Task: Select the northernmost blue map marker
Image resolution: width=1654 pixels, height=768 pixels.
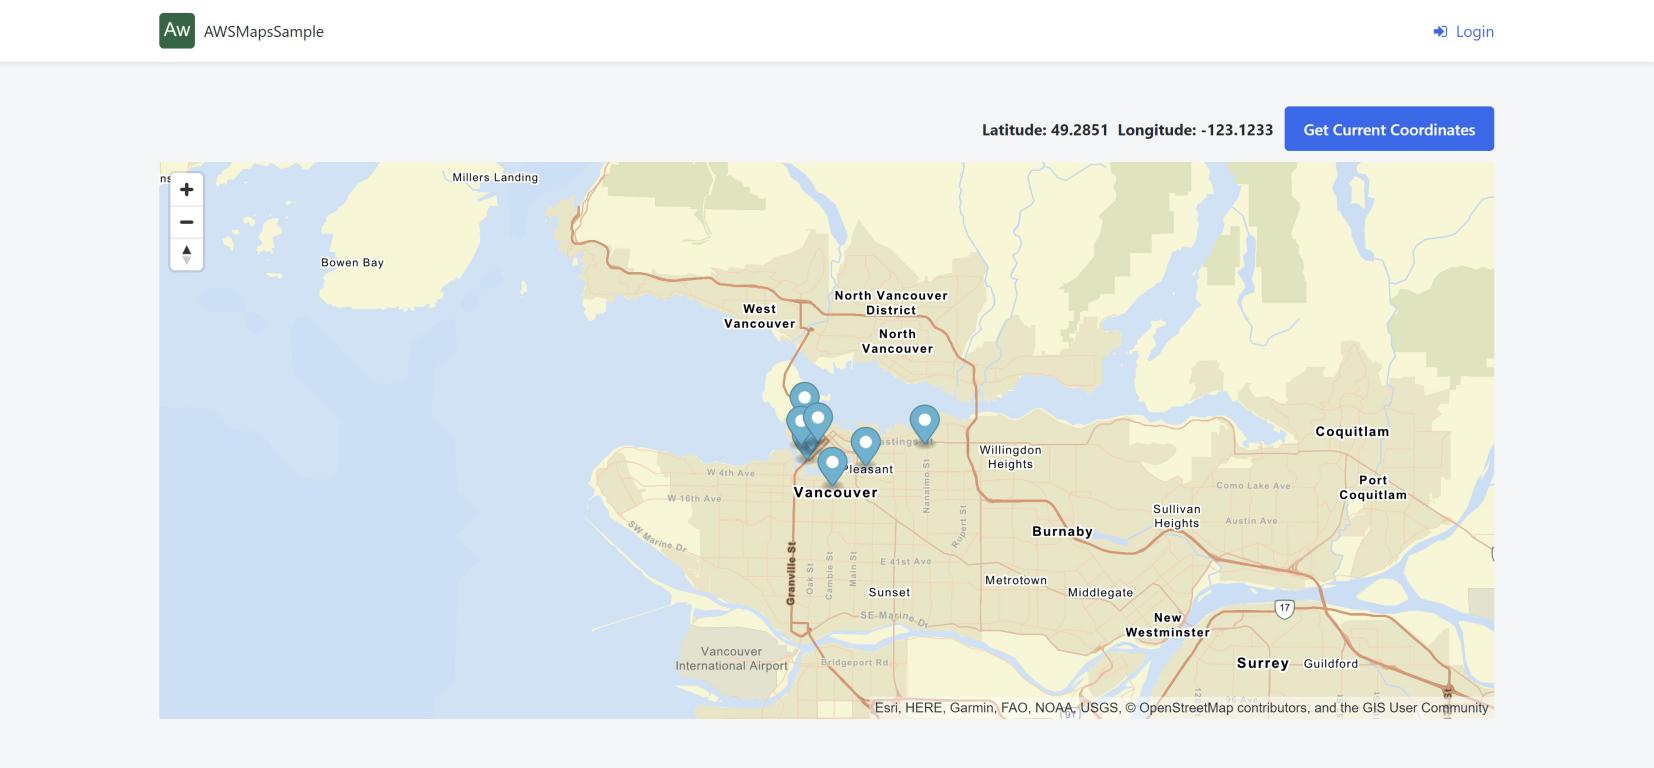Action: coord(804,399)
